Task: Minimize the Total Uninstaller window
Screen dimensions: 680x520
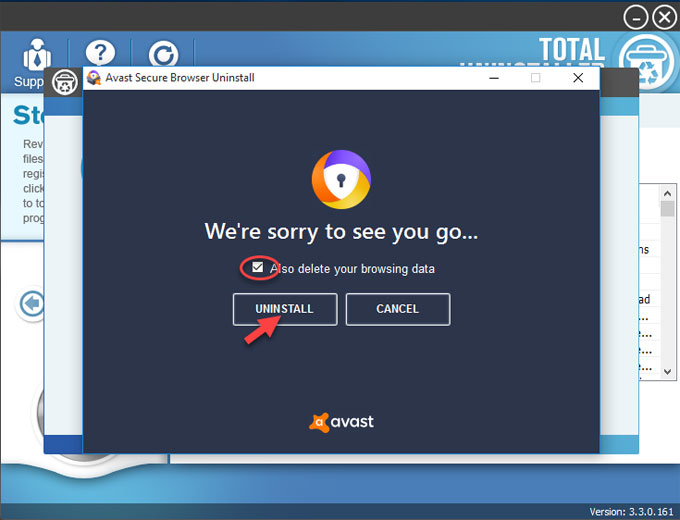Action: (x=636, y=18)
